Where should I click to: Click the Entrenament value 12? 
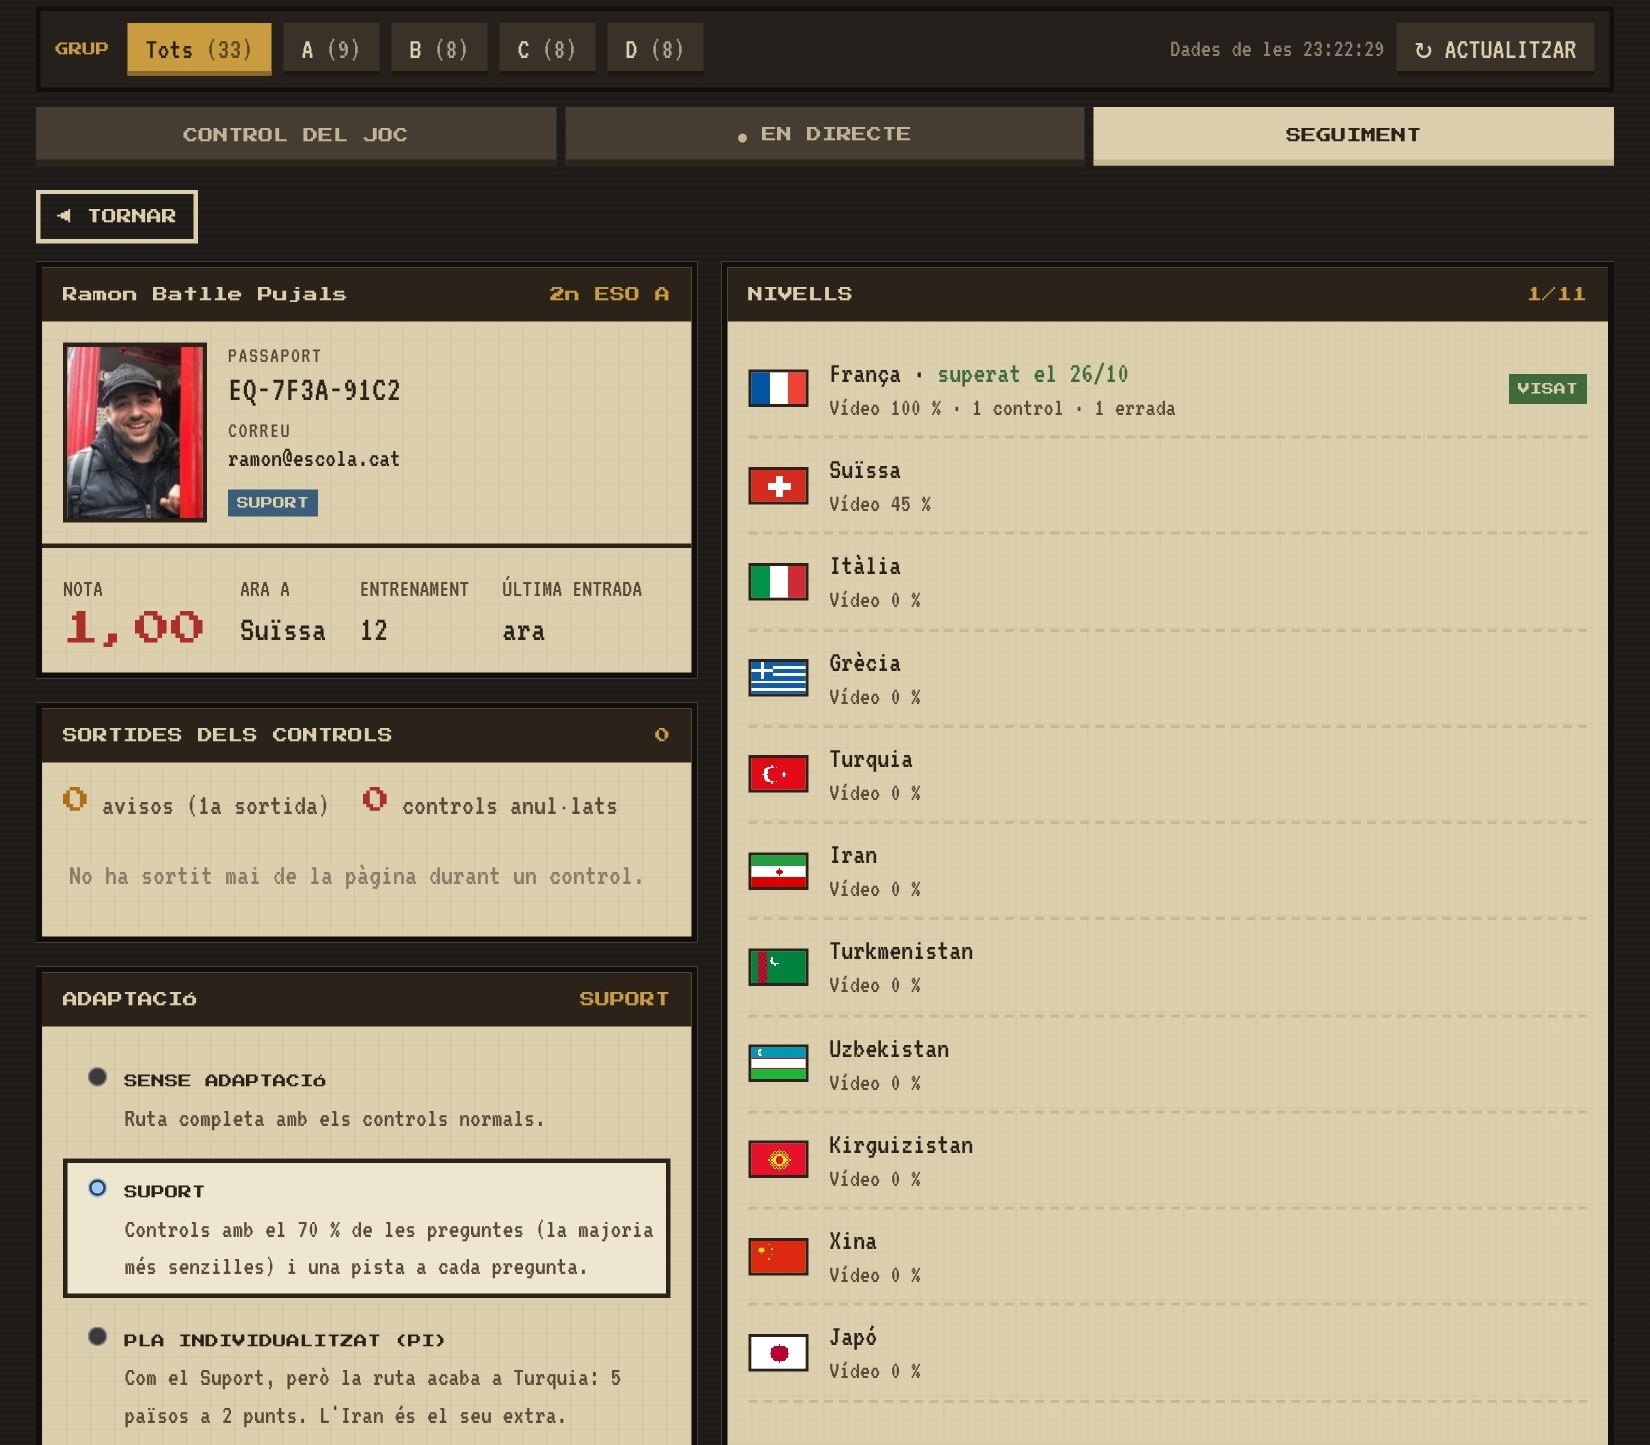[x=374, y=630]
